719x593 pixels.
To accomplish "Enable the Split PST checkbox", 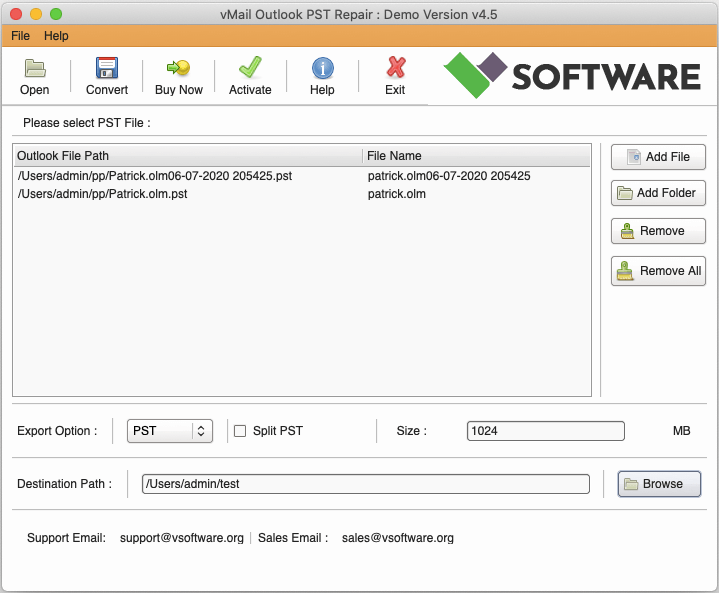I will (x=240, y=431).
